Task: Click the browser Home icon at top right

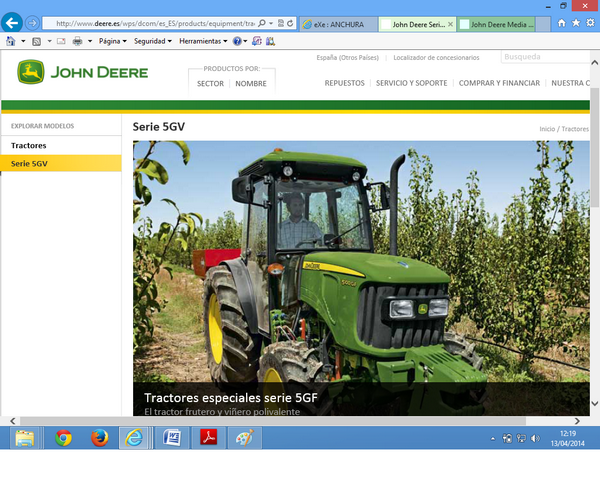Action: pyautogui.click(x=561, y=23)
